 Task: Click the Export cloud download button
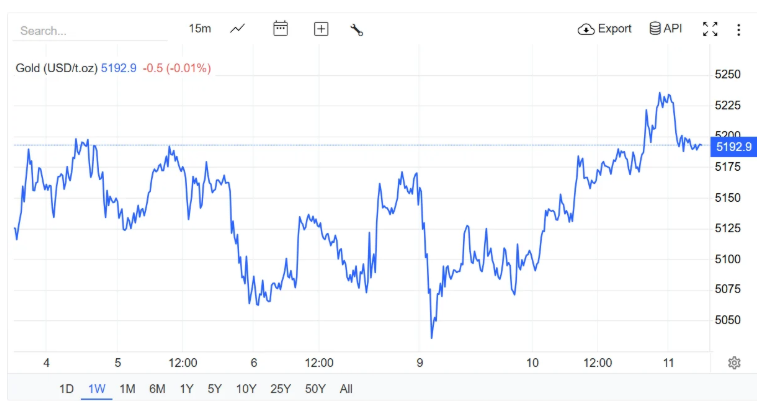605,29
